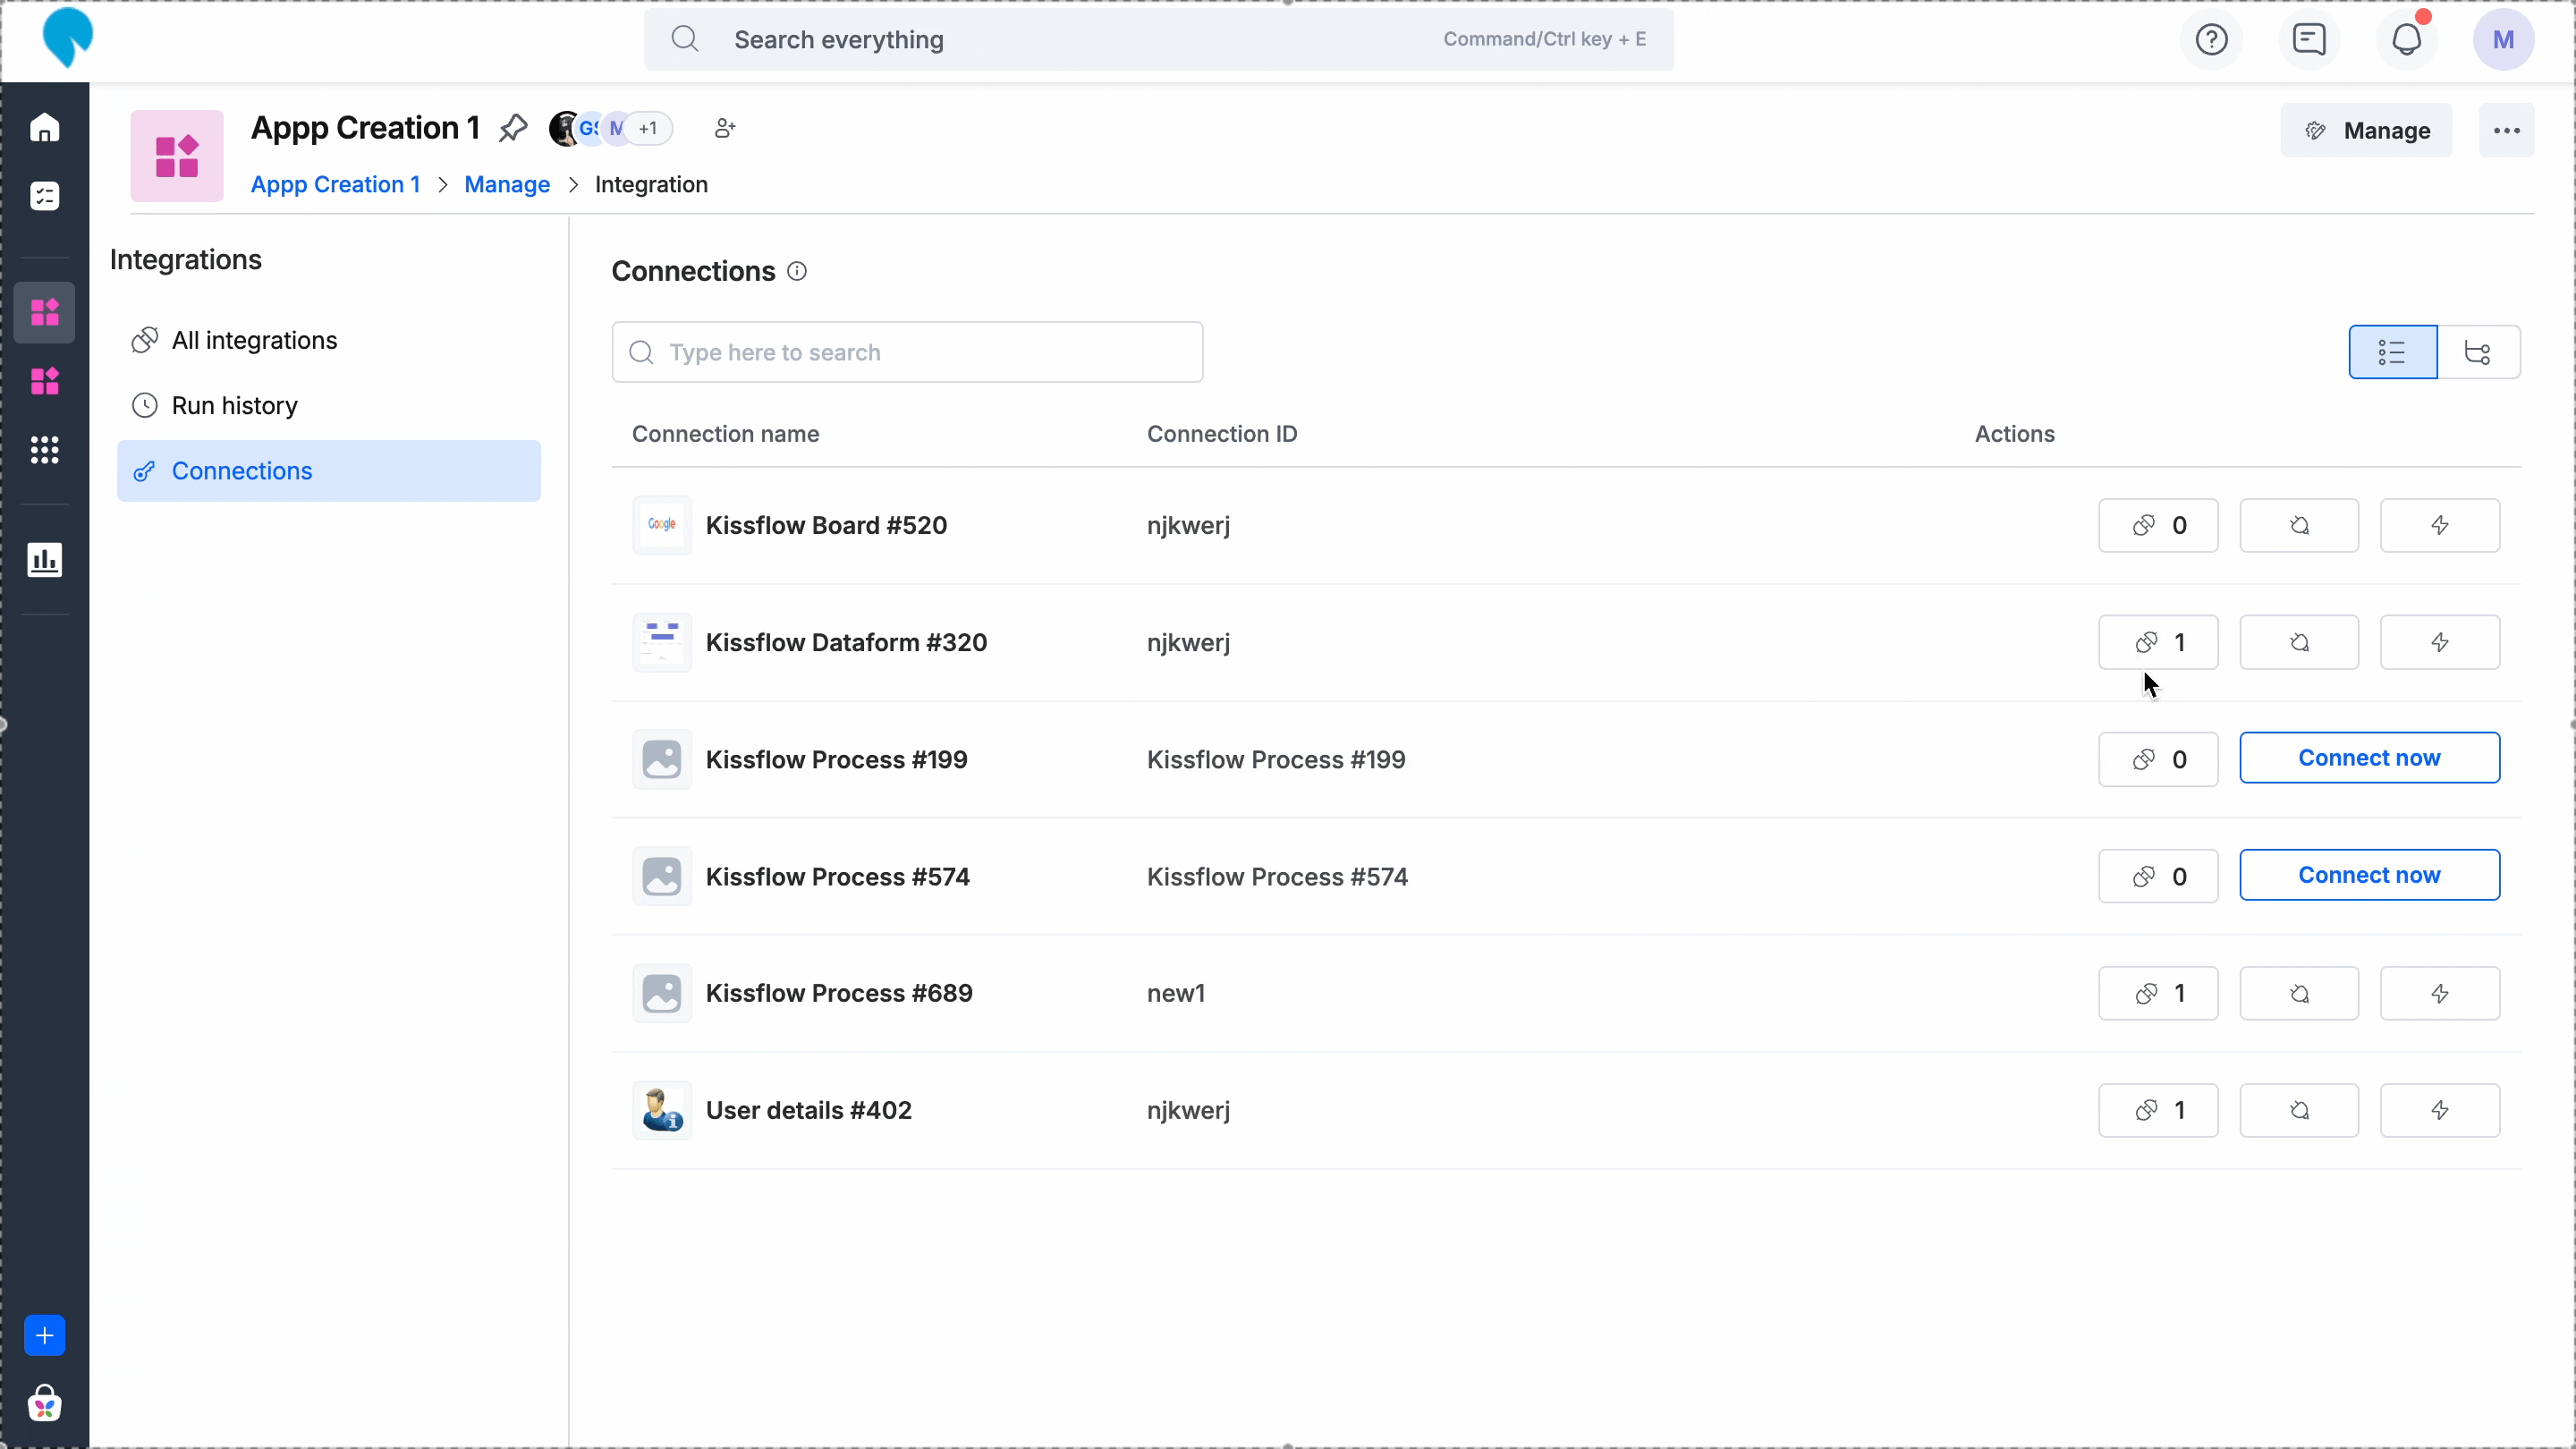Click lightning bolt icon for Kissflow Process #689
The image size is (2576, 1449).
[2440, 993]
